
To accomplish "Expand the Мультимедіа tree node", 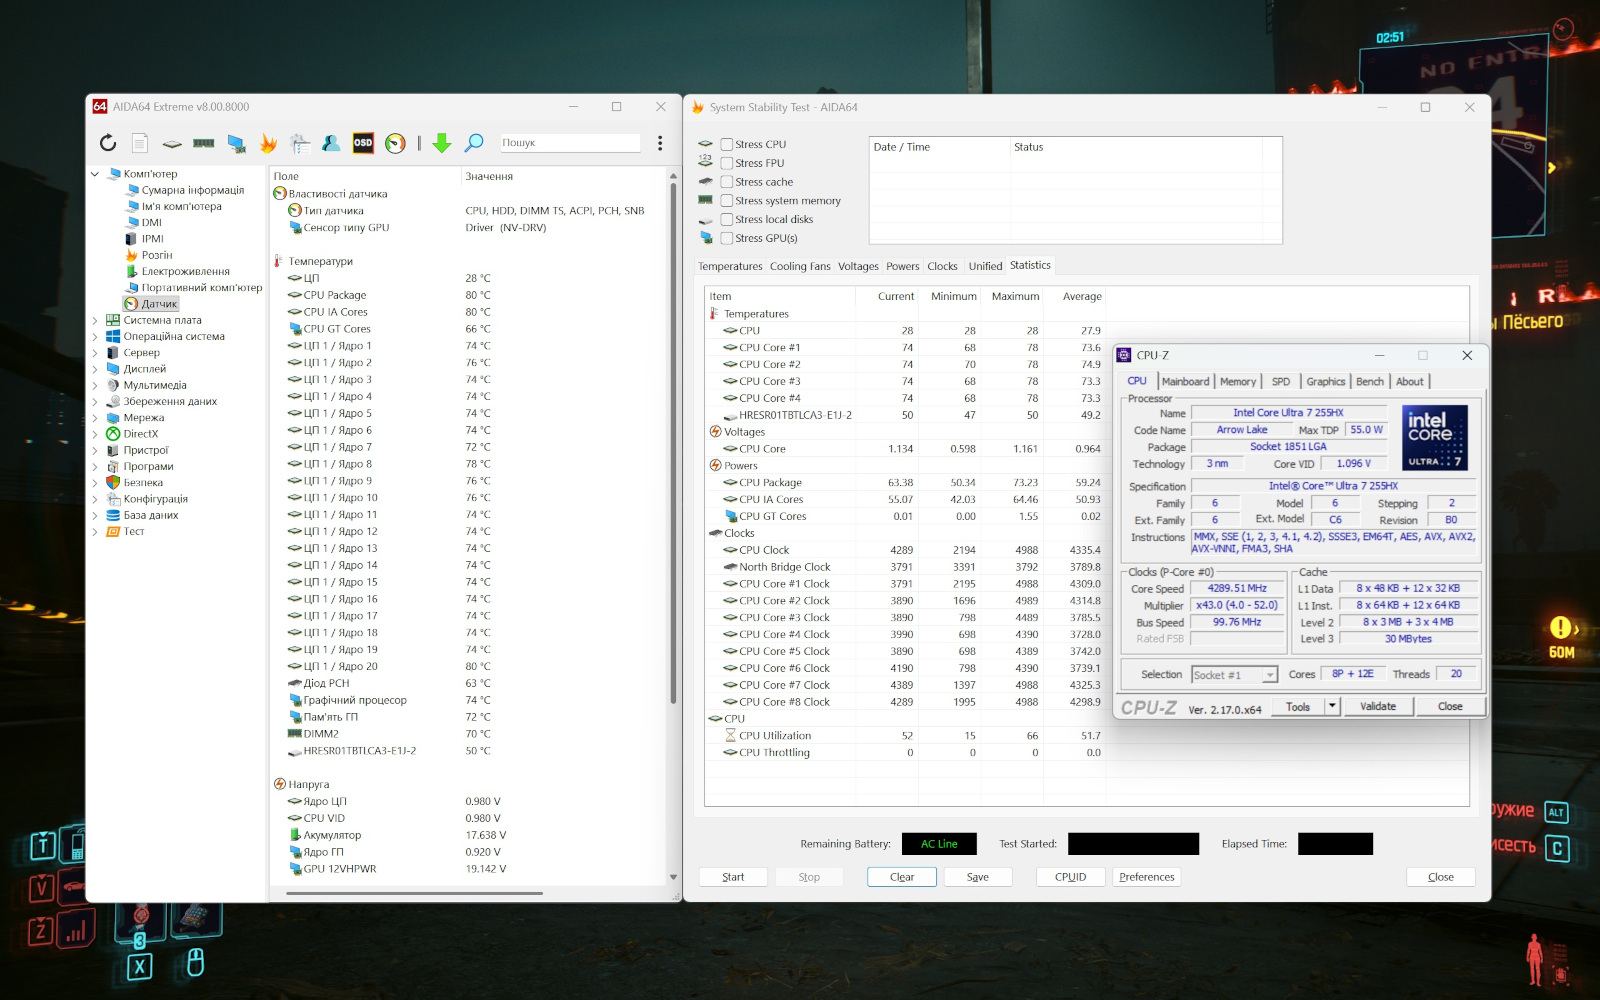I will coord(95,386).
